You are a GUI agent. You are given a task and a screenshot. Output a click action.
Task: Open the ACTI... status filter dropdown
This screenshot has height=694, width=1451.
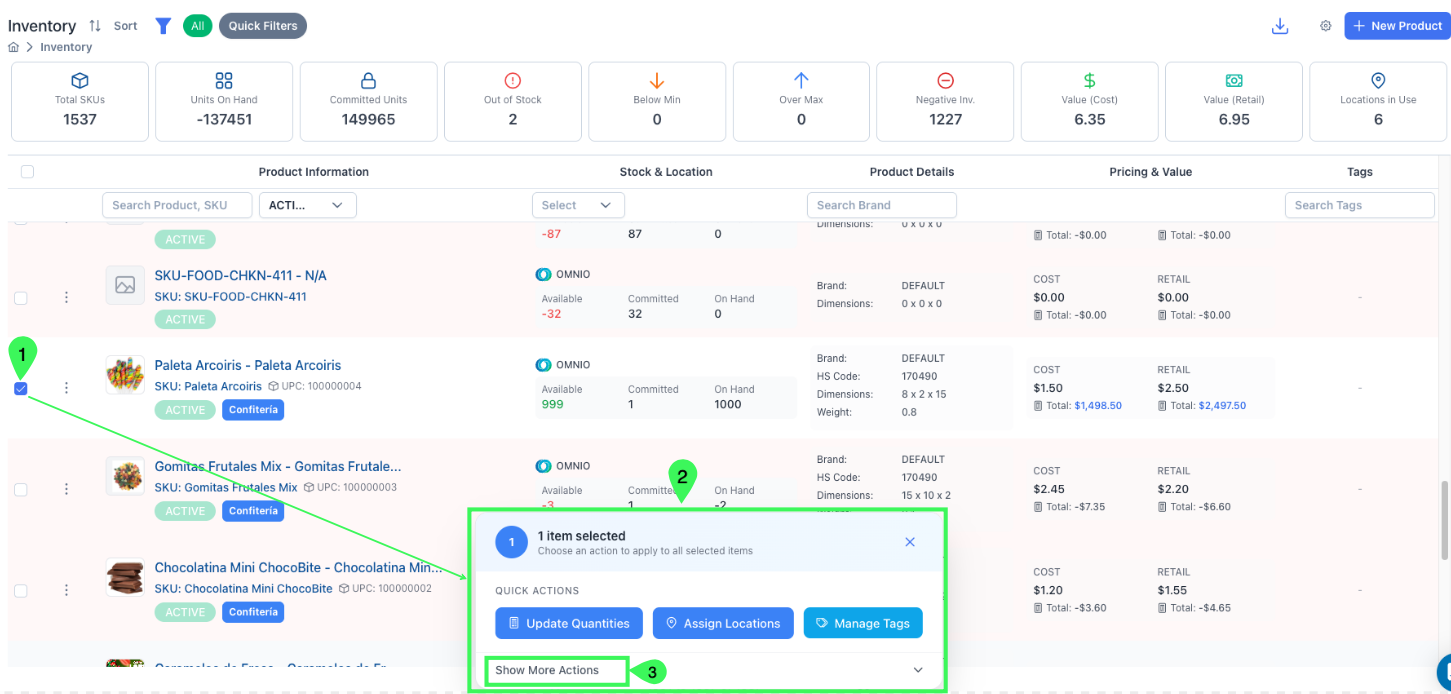307,205
